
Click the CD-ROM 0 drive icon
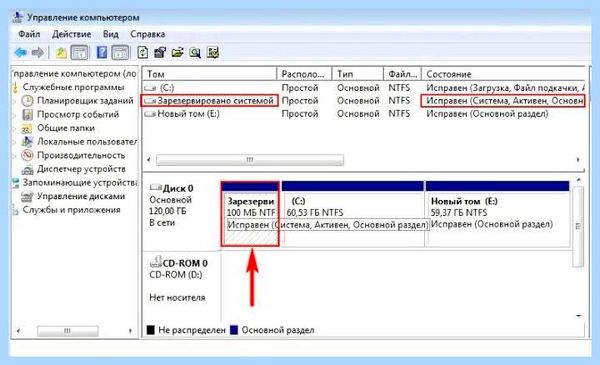[156, 262]
